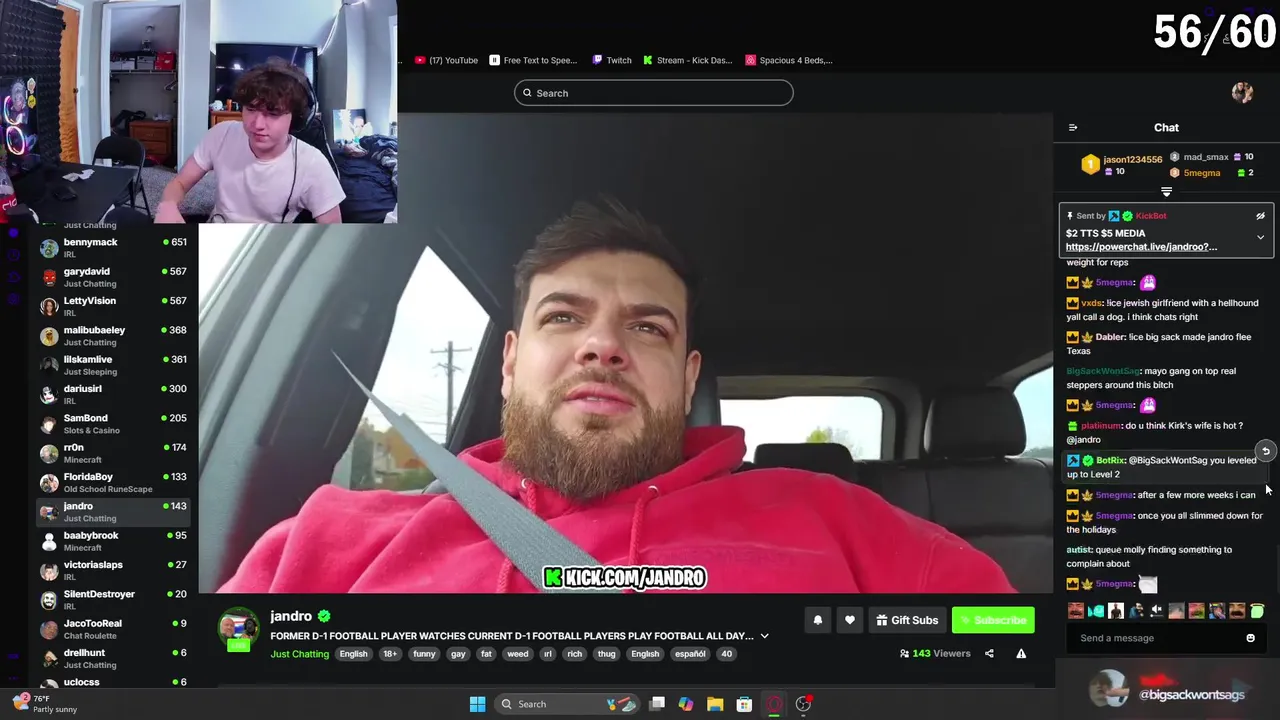Open the garydavid channel in the sidebar
Viewport: 1280px width, 720px height.
point(113,277)
